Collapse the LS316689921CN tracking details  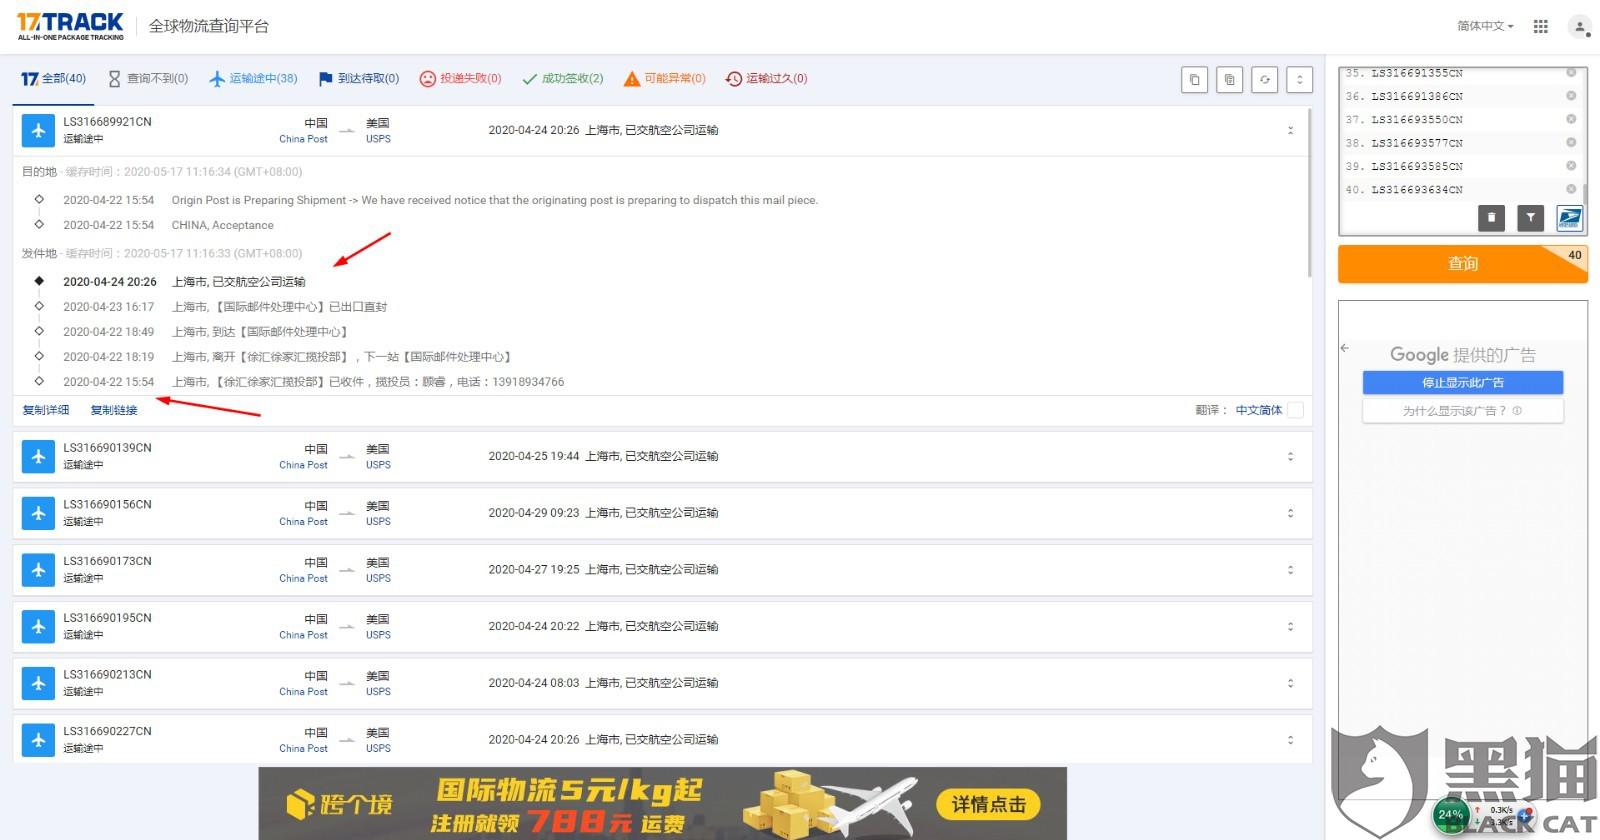[1290, 130]
